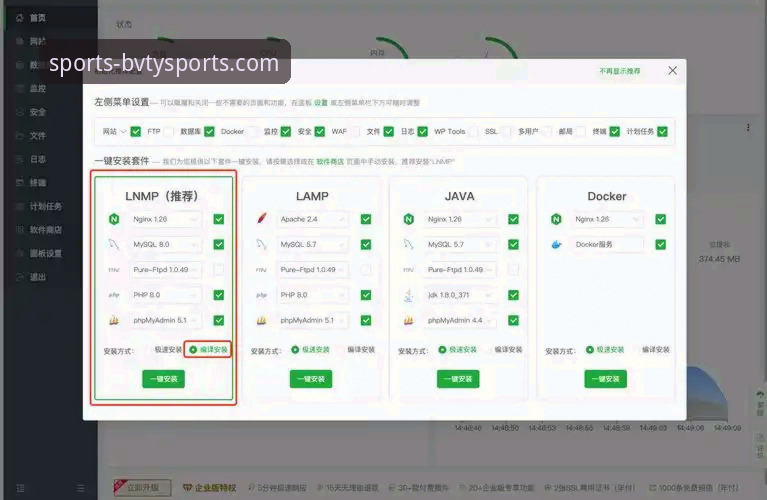
Task: Click the 不再显示推荐 link
Action: (x=620, y=71)
